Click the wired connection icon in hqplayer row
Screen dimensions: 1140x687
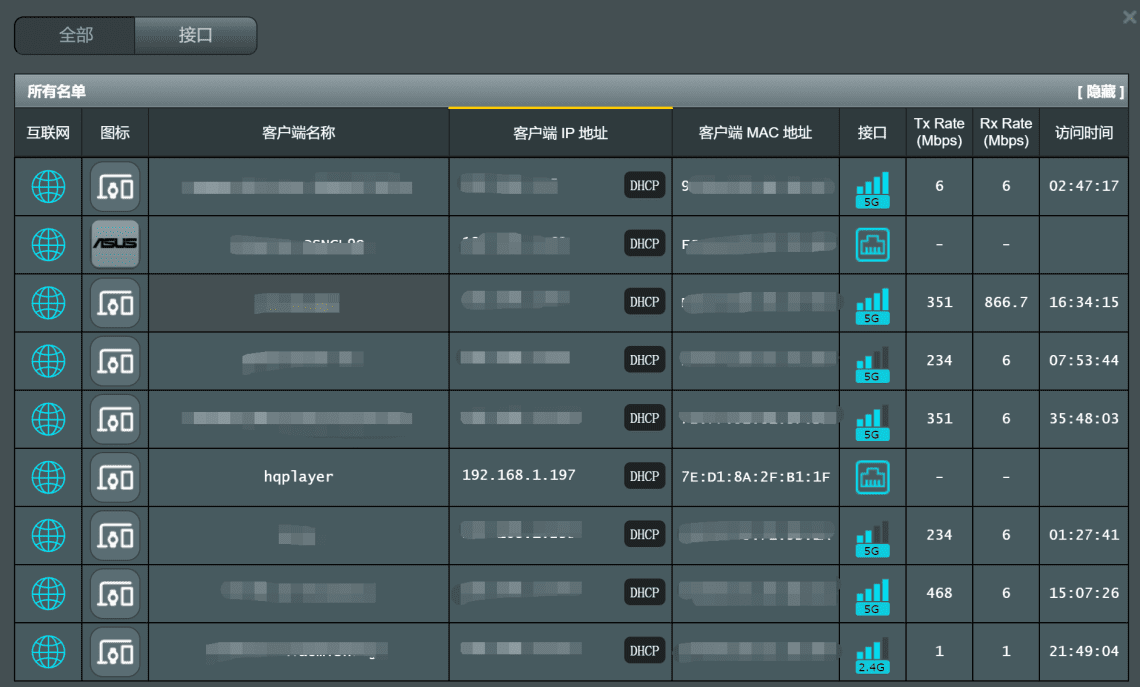(x=871, y=477)
